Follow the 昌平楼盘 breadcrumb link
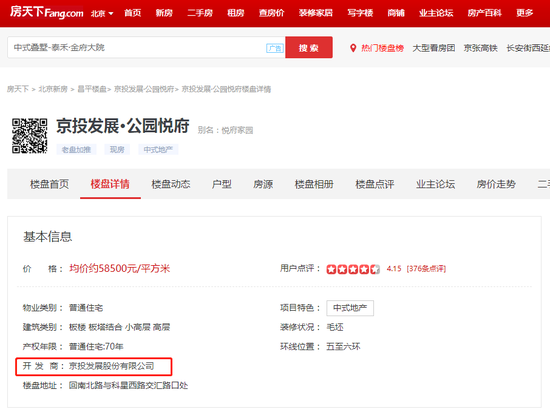 point(92,89)
